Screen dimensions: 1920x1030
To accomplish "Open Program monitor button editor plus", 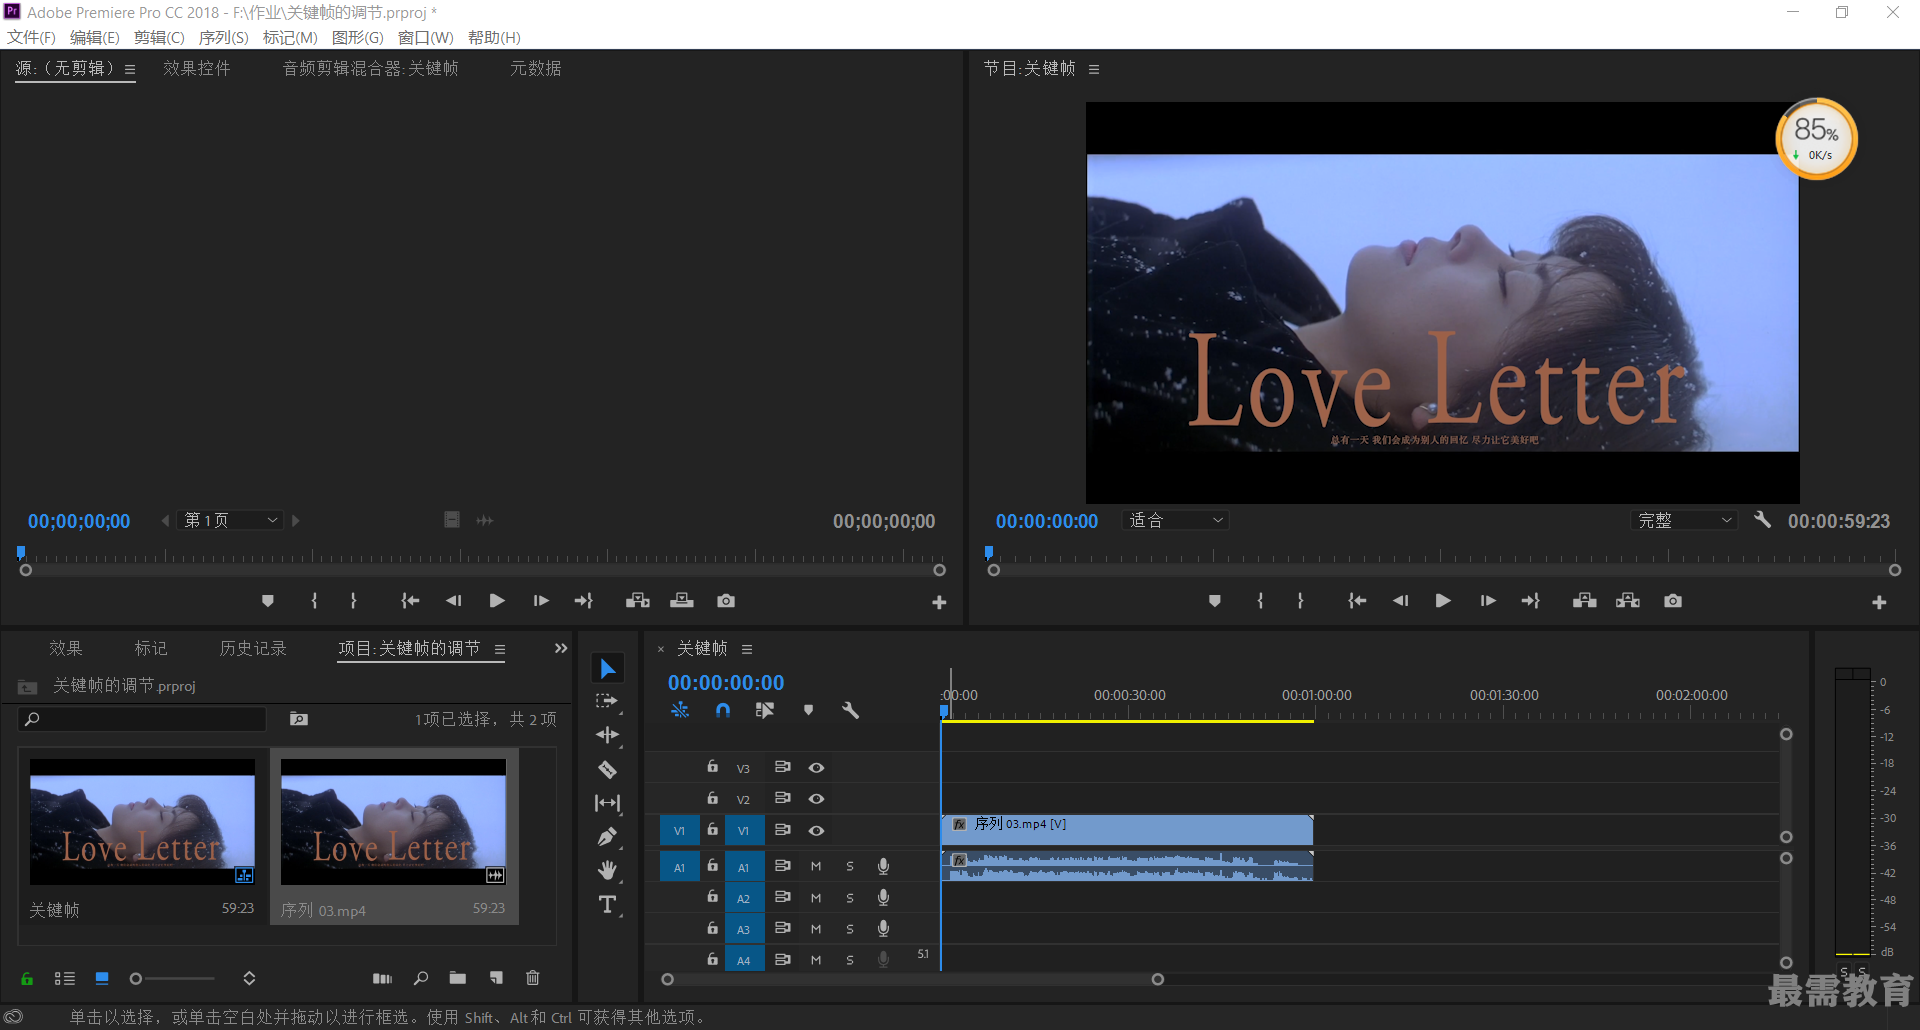I will [1879, 602].
